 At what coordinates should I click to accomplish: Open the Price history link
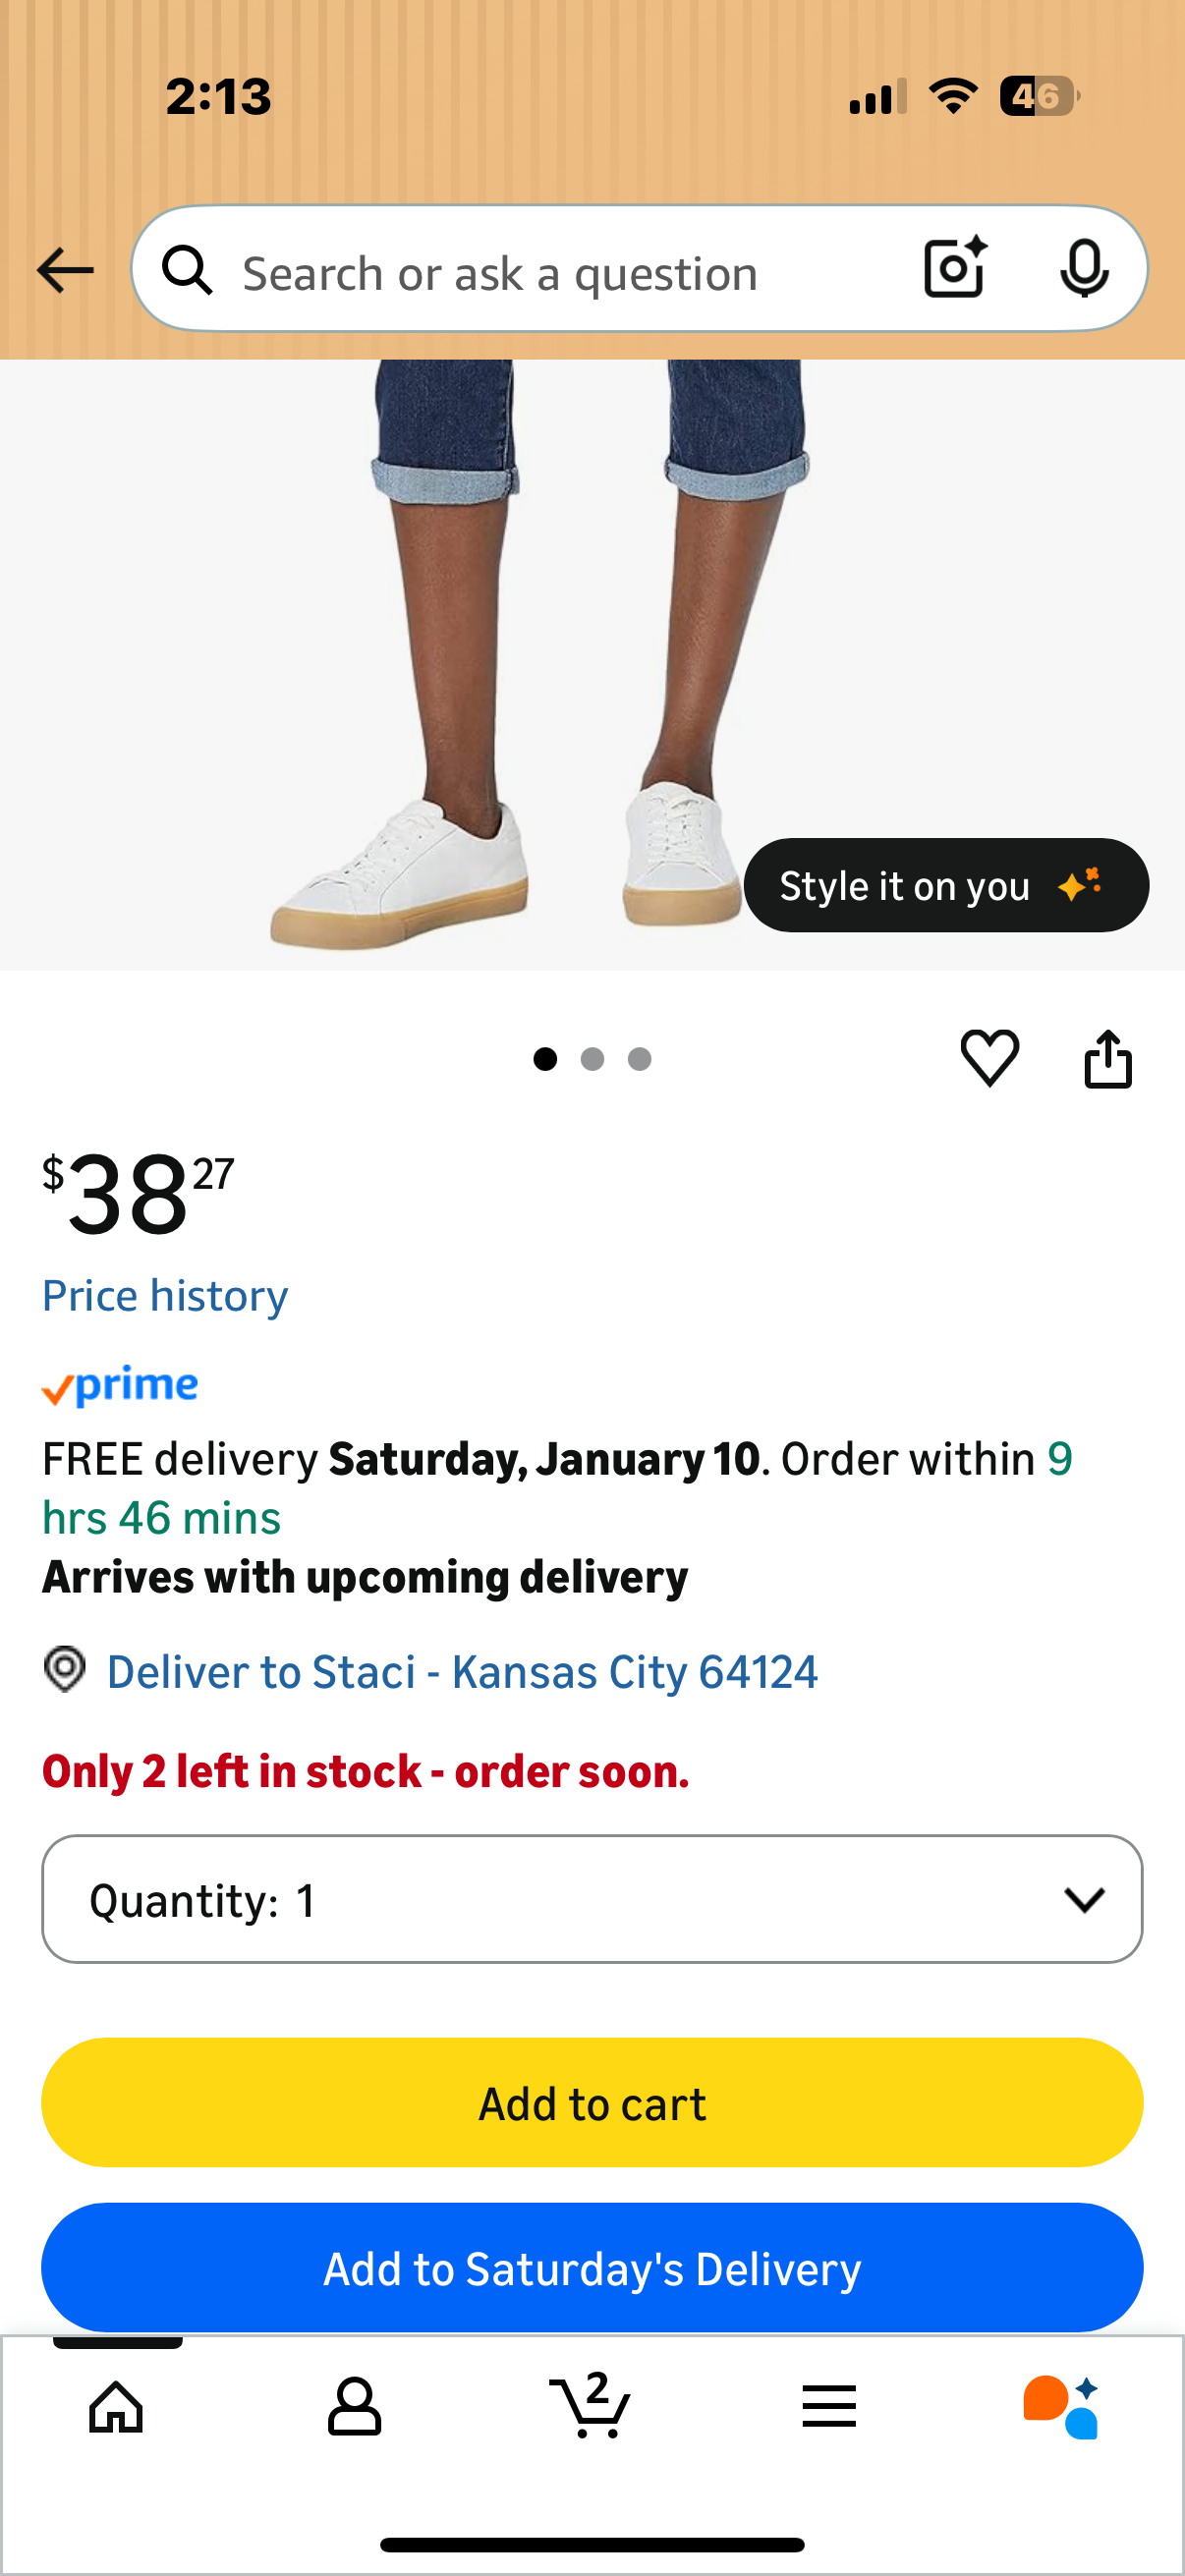point(165,1295)
